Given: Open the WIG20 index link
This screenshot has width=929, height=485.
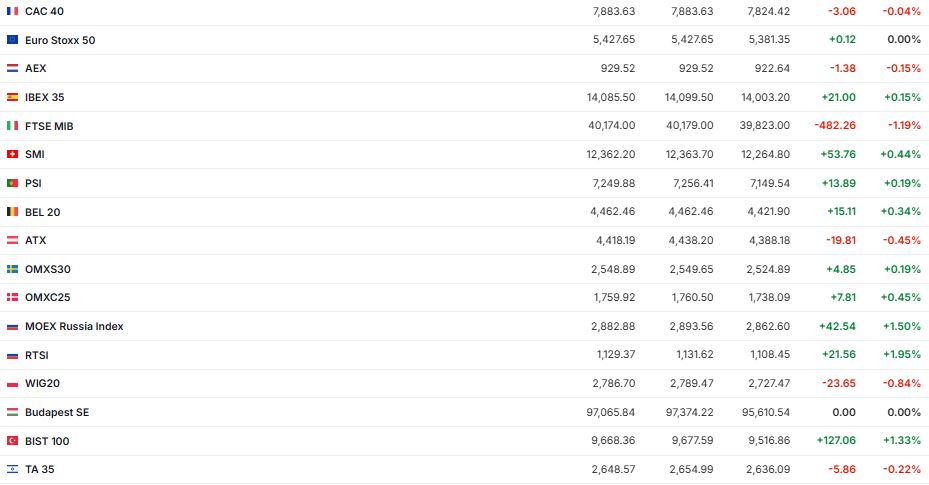Looking at the screenshot, I should [42, 383].
